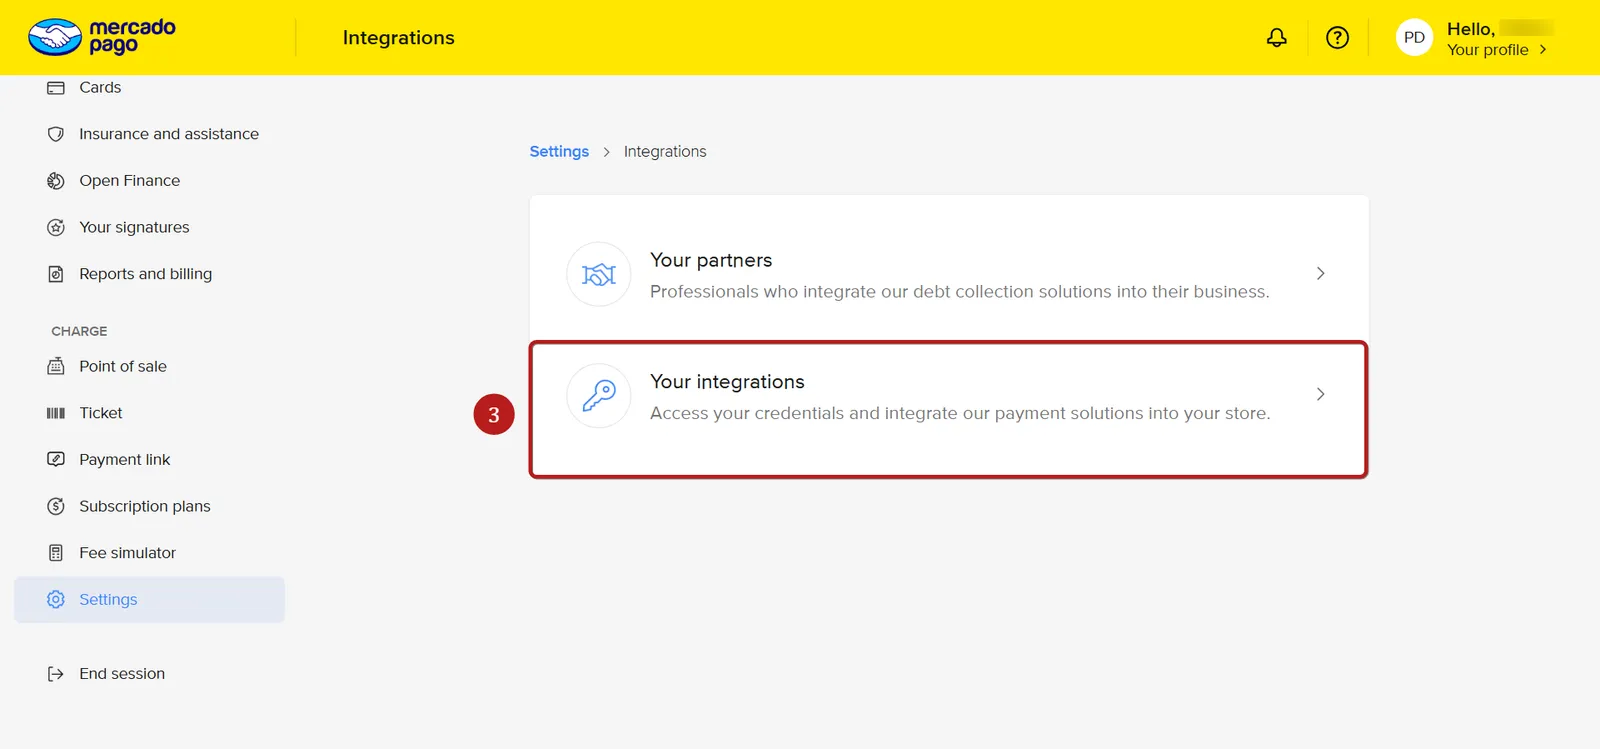Click the Open Finance icon
The width and height of the screenshot is (1600, 749).
pos(56,181)
